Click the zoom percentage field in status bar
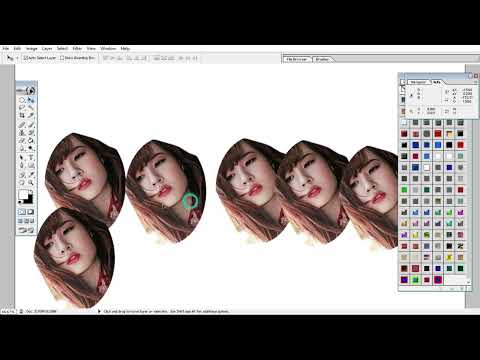This screenshot has height=360, width=480. point(7,311)
